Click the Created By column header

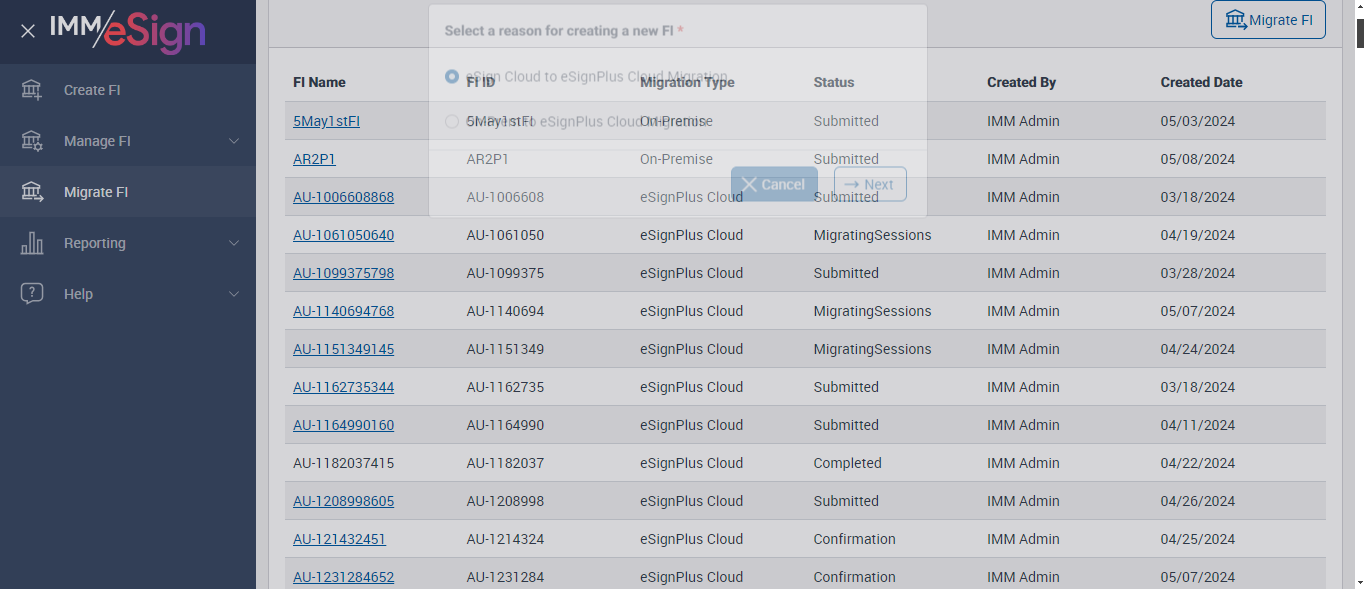[1021, 82]
